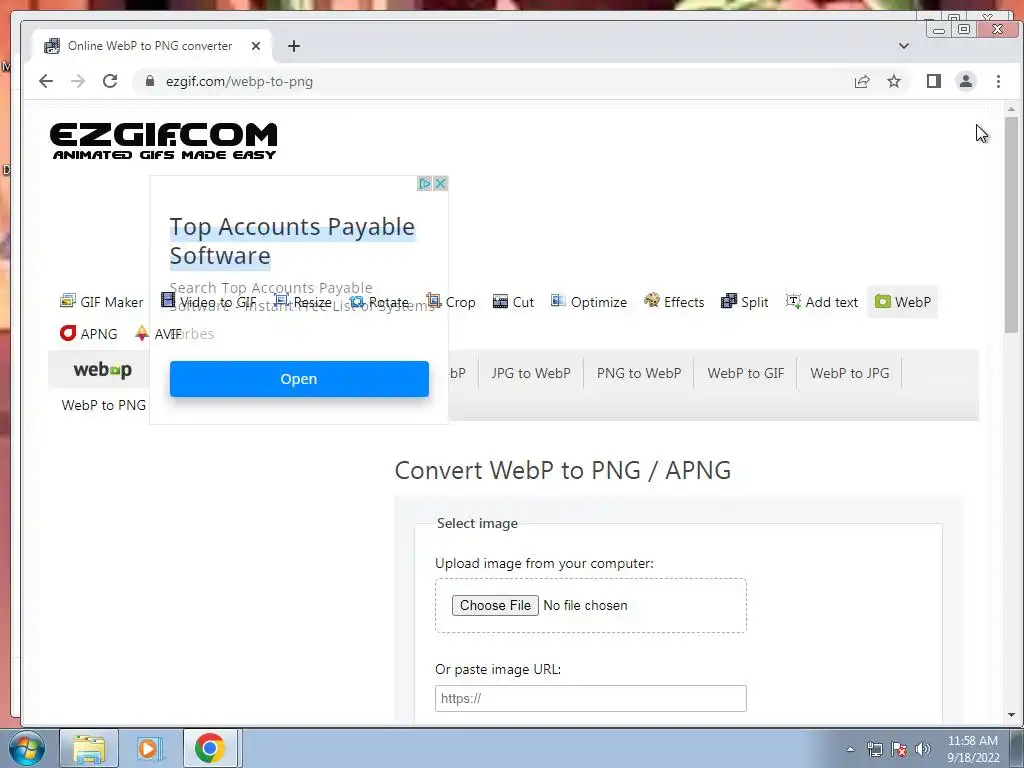
Task: Open the Cut tool
Action: 513,302
